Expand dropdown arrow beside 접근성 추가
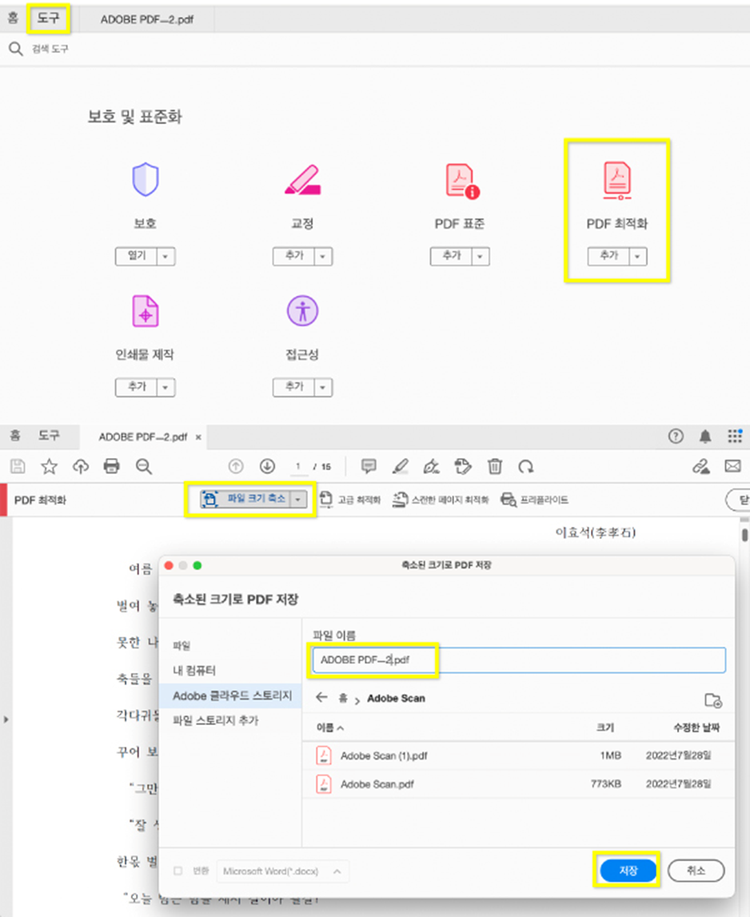This screenshot has width=750, height=917. coord(323,387)
